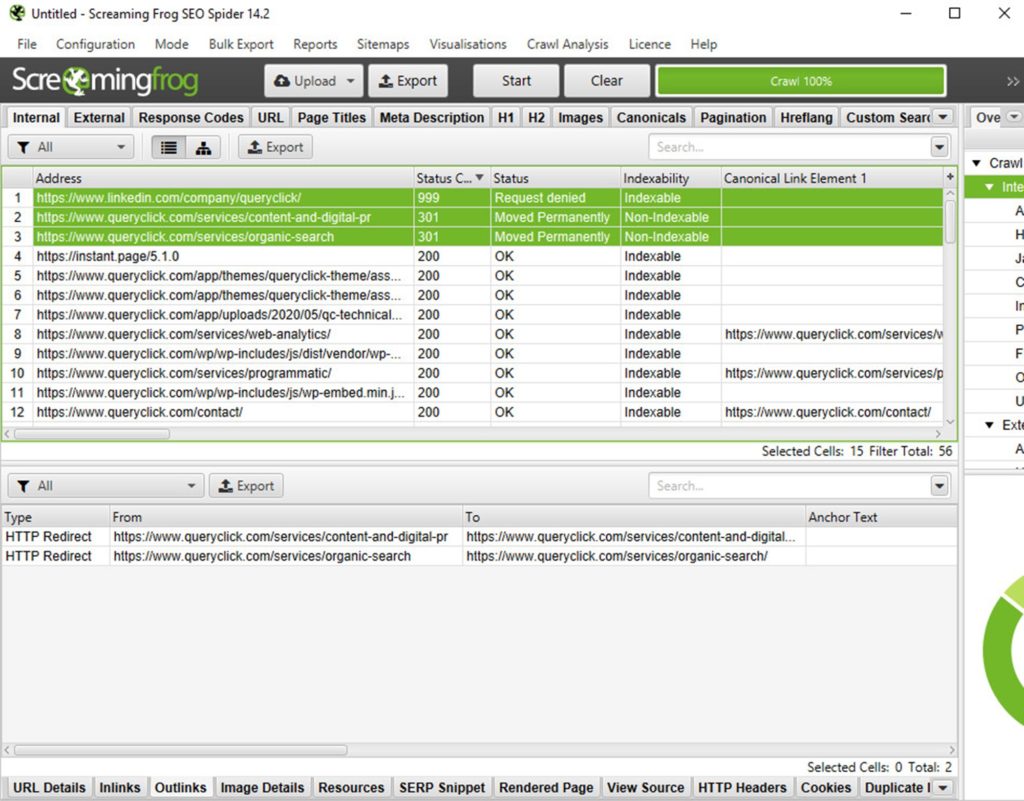This screenshot has height=801, width=1024.
Task: Select the https://instant.page/5.1.0 row
Action: [x=473, y=256]
